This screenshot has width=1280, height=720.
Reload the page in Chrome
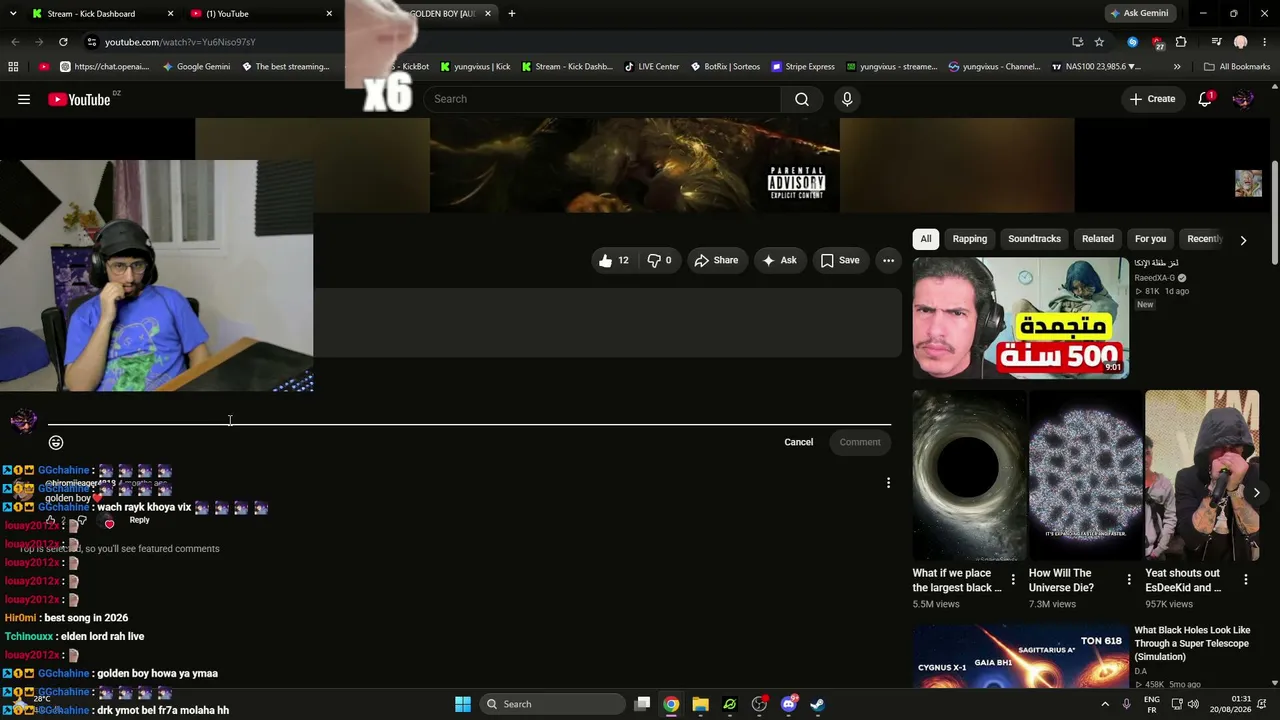(63, 42)
